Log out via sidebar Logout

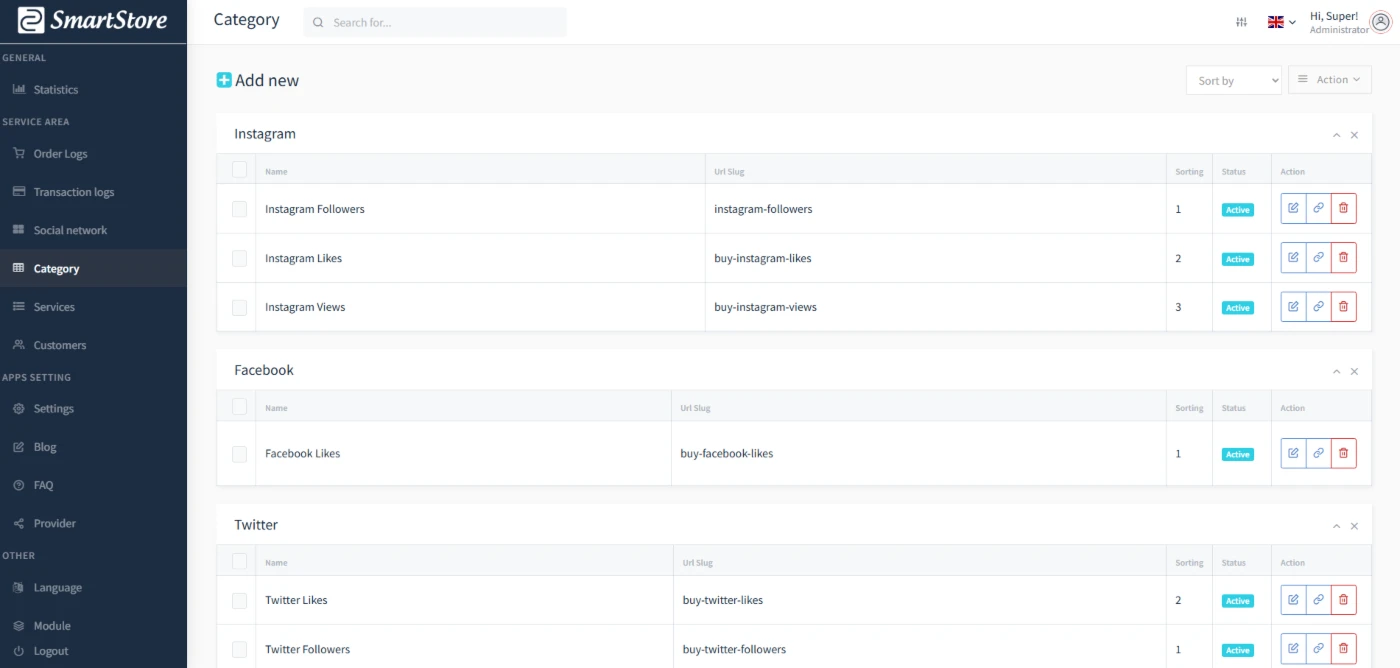93,651
